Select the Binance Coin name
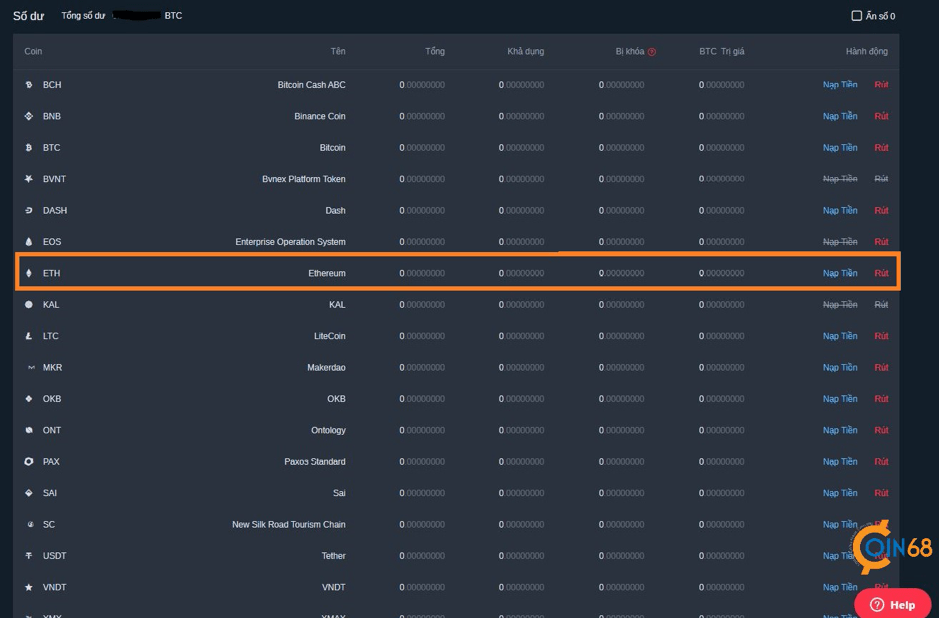The height and width of the screenshot is (618, 939). tap(320, 116)
